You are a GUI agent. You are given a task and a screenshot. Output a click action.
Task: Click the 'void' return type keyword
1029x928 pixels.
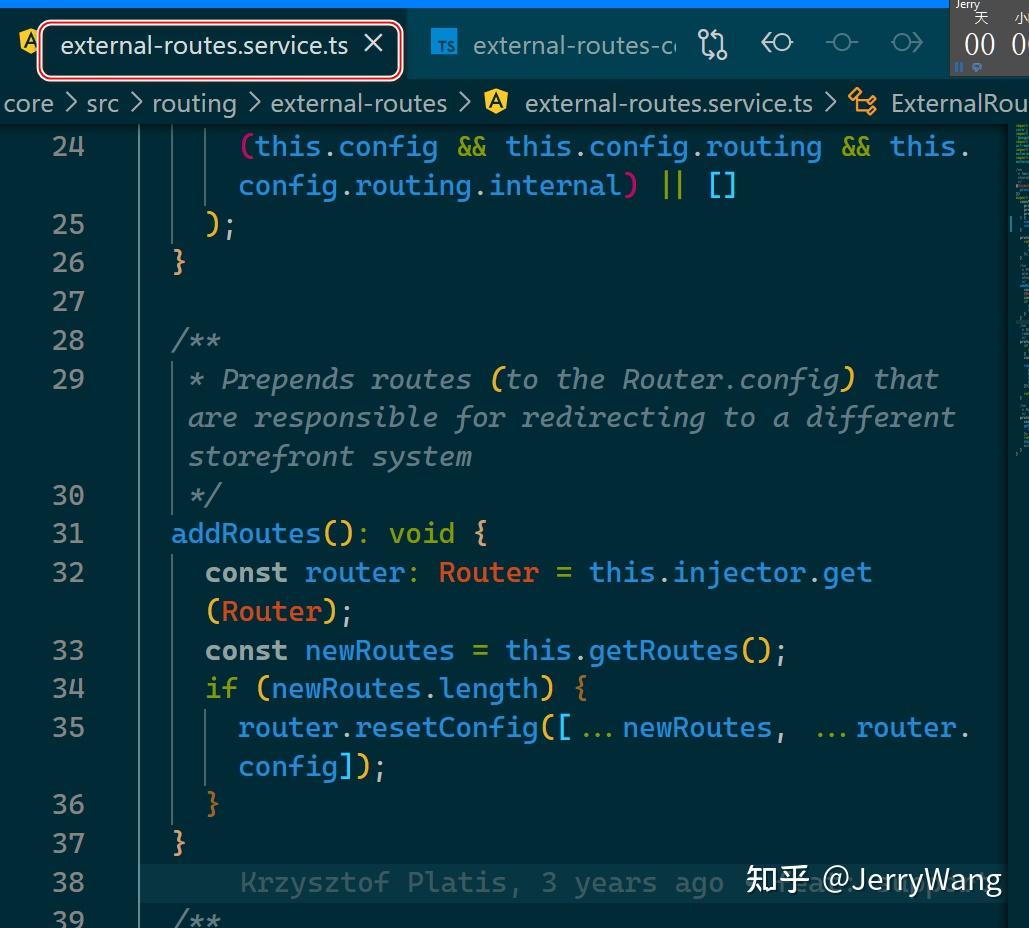(421, 534)
